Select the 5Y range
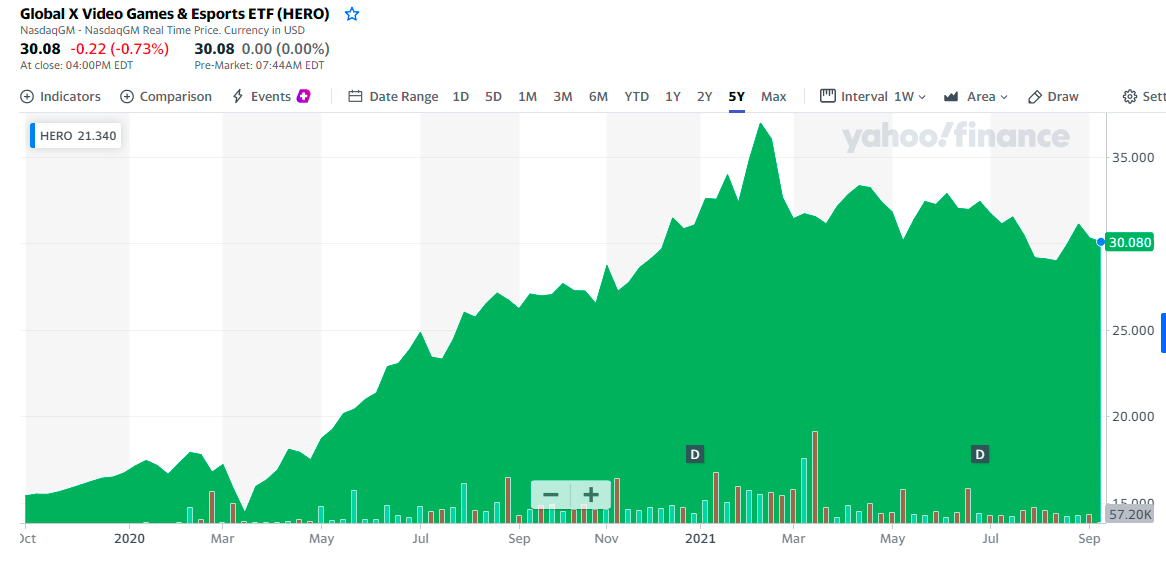1166x572 pixels. 737,97
